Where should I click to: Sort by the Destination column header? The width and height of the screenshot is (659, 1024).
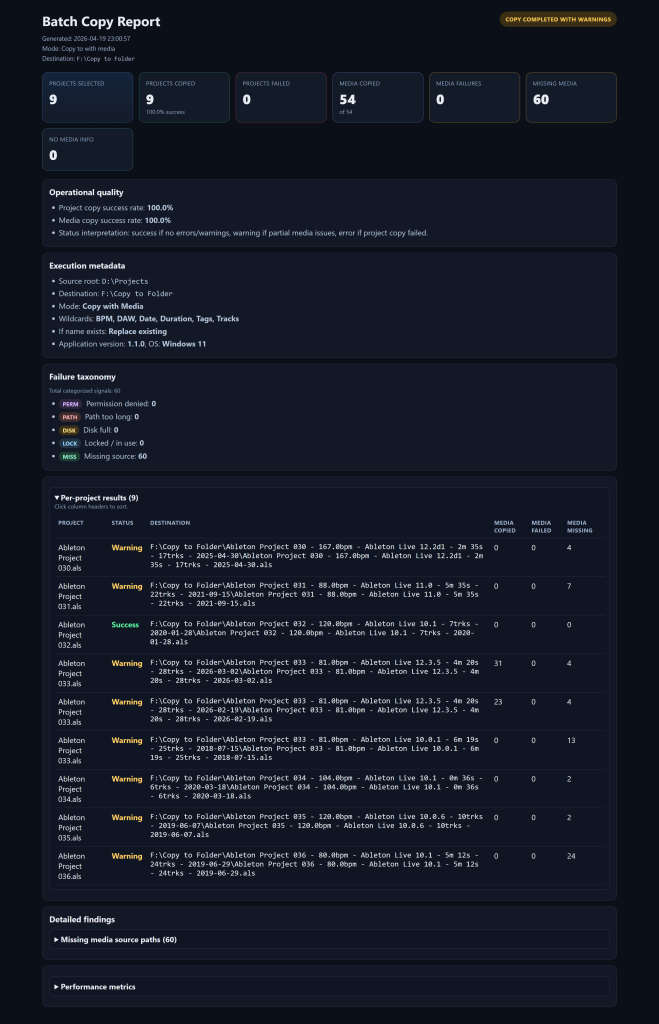point(170,522)
